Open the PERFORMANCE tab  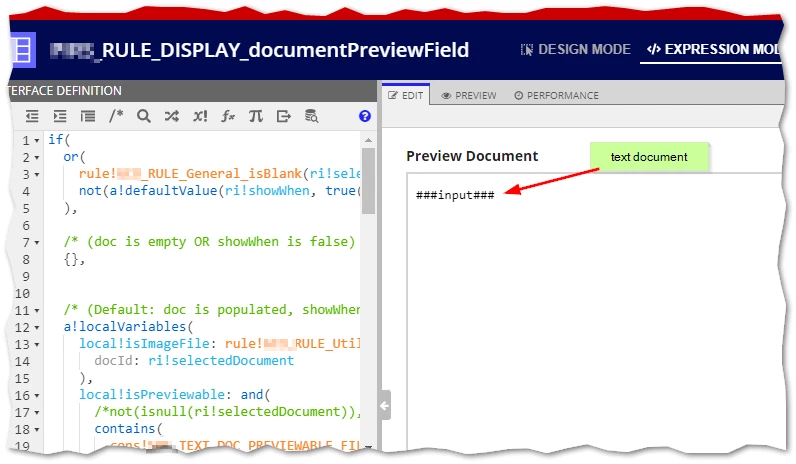click(x=556, y=95)
